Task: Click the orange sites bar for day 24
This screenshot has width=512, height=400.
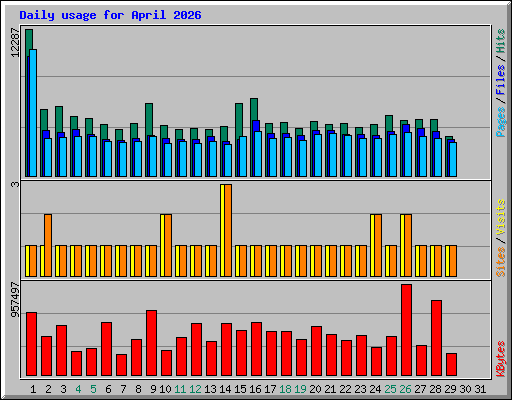Action: point(378,245)
